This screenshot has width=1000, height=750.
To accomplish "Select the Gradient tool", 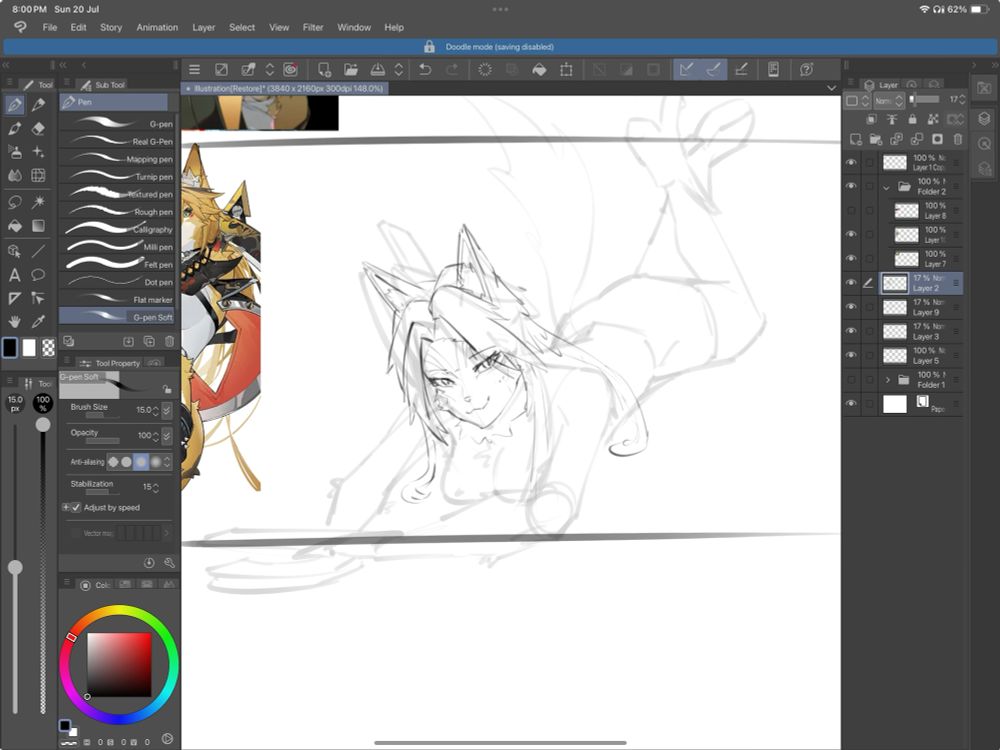I will tap(38, 226).
